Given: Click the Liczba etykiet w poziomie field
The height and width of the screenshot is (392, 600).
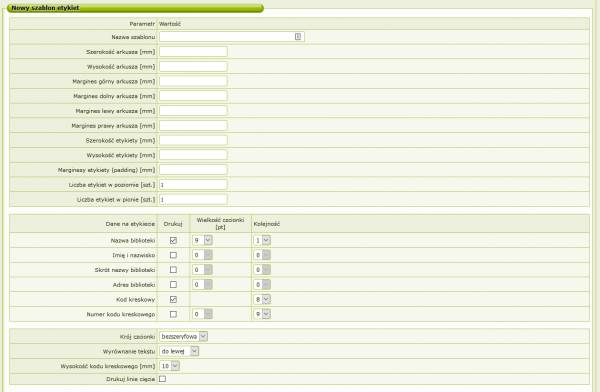Looking at the screenshot, I should coord(193,185).
